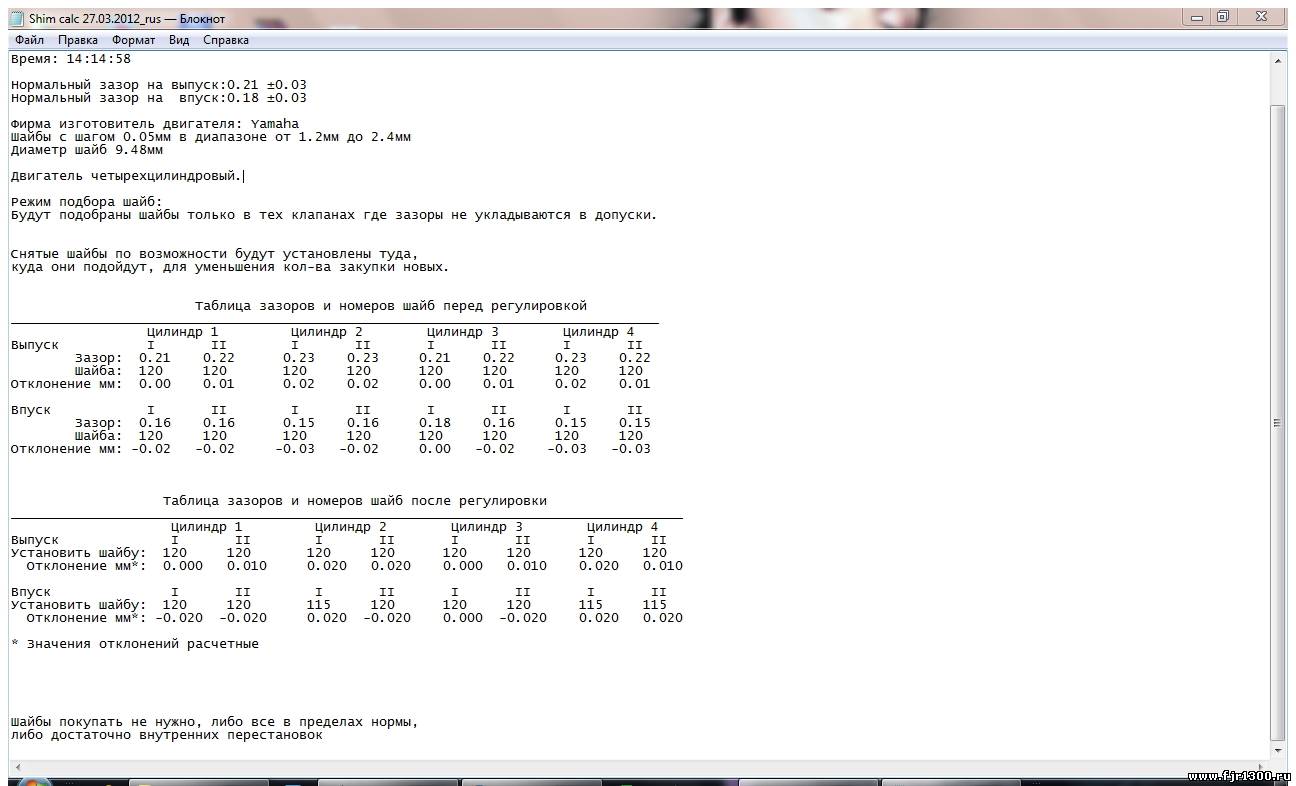
Task: Click the Notepad icon in the title bar
Action: tap(17, 18)
